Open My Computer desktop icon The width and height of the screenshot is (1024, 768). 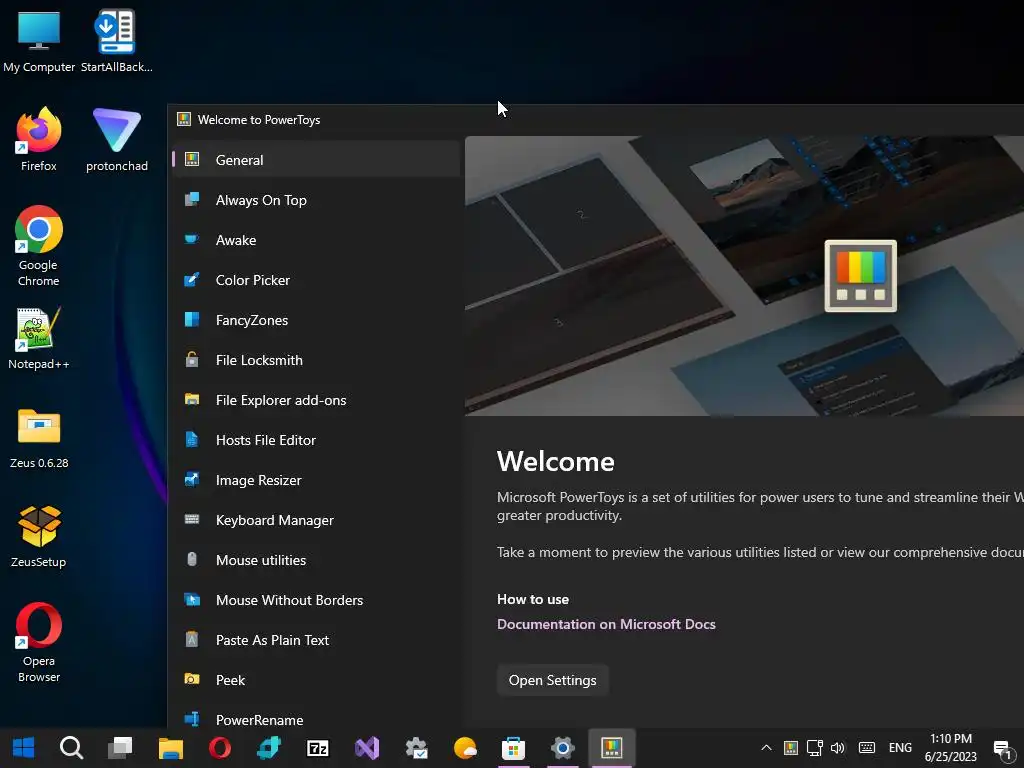(x=39, y=41)
